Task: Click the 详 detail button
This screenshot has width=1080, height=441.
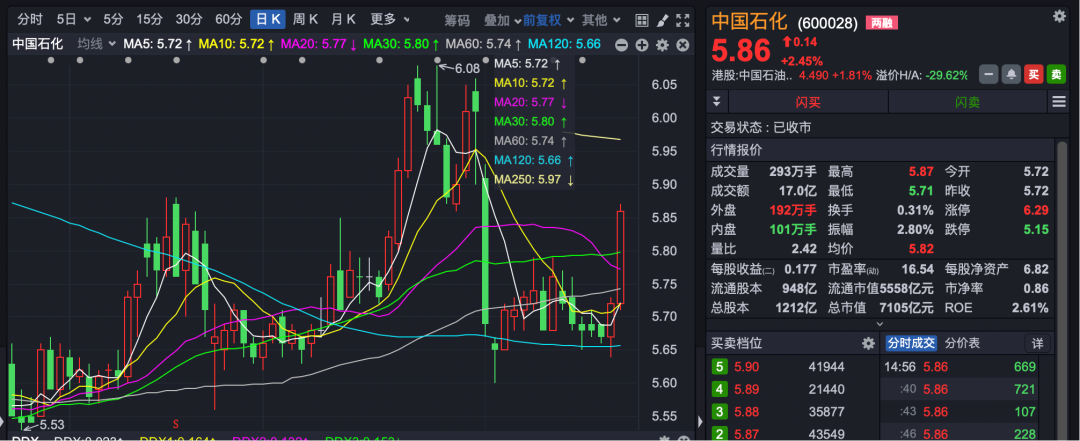Action: pos(1037,343)
